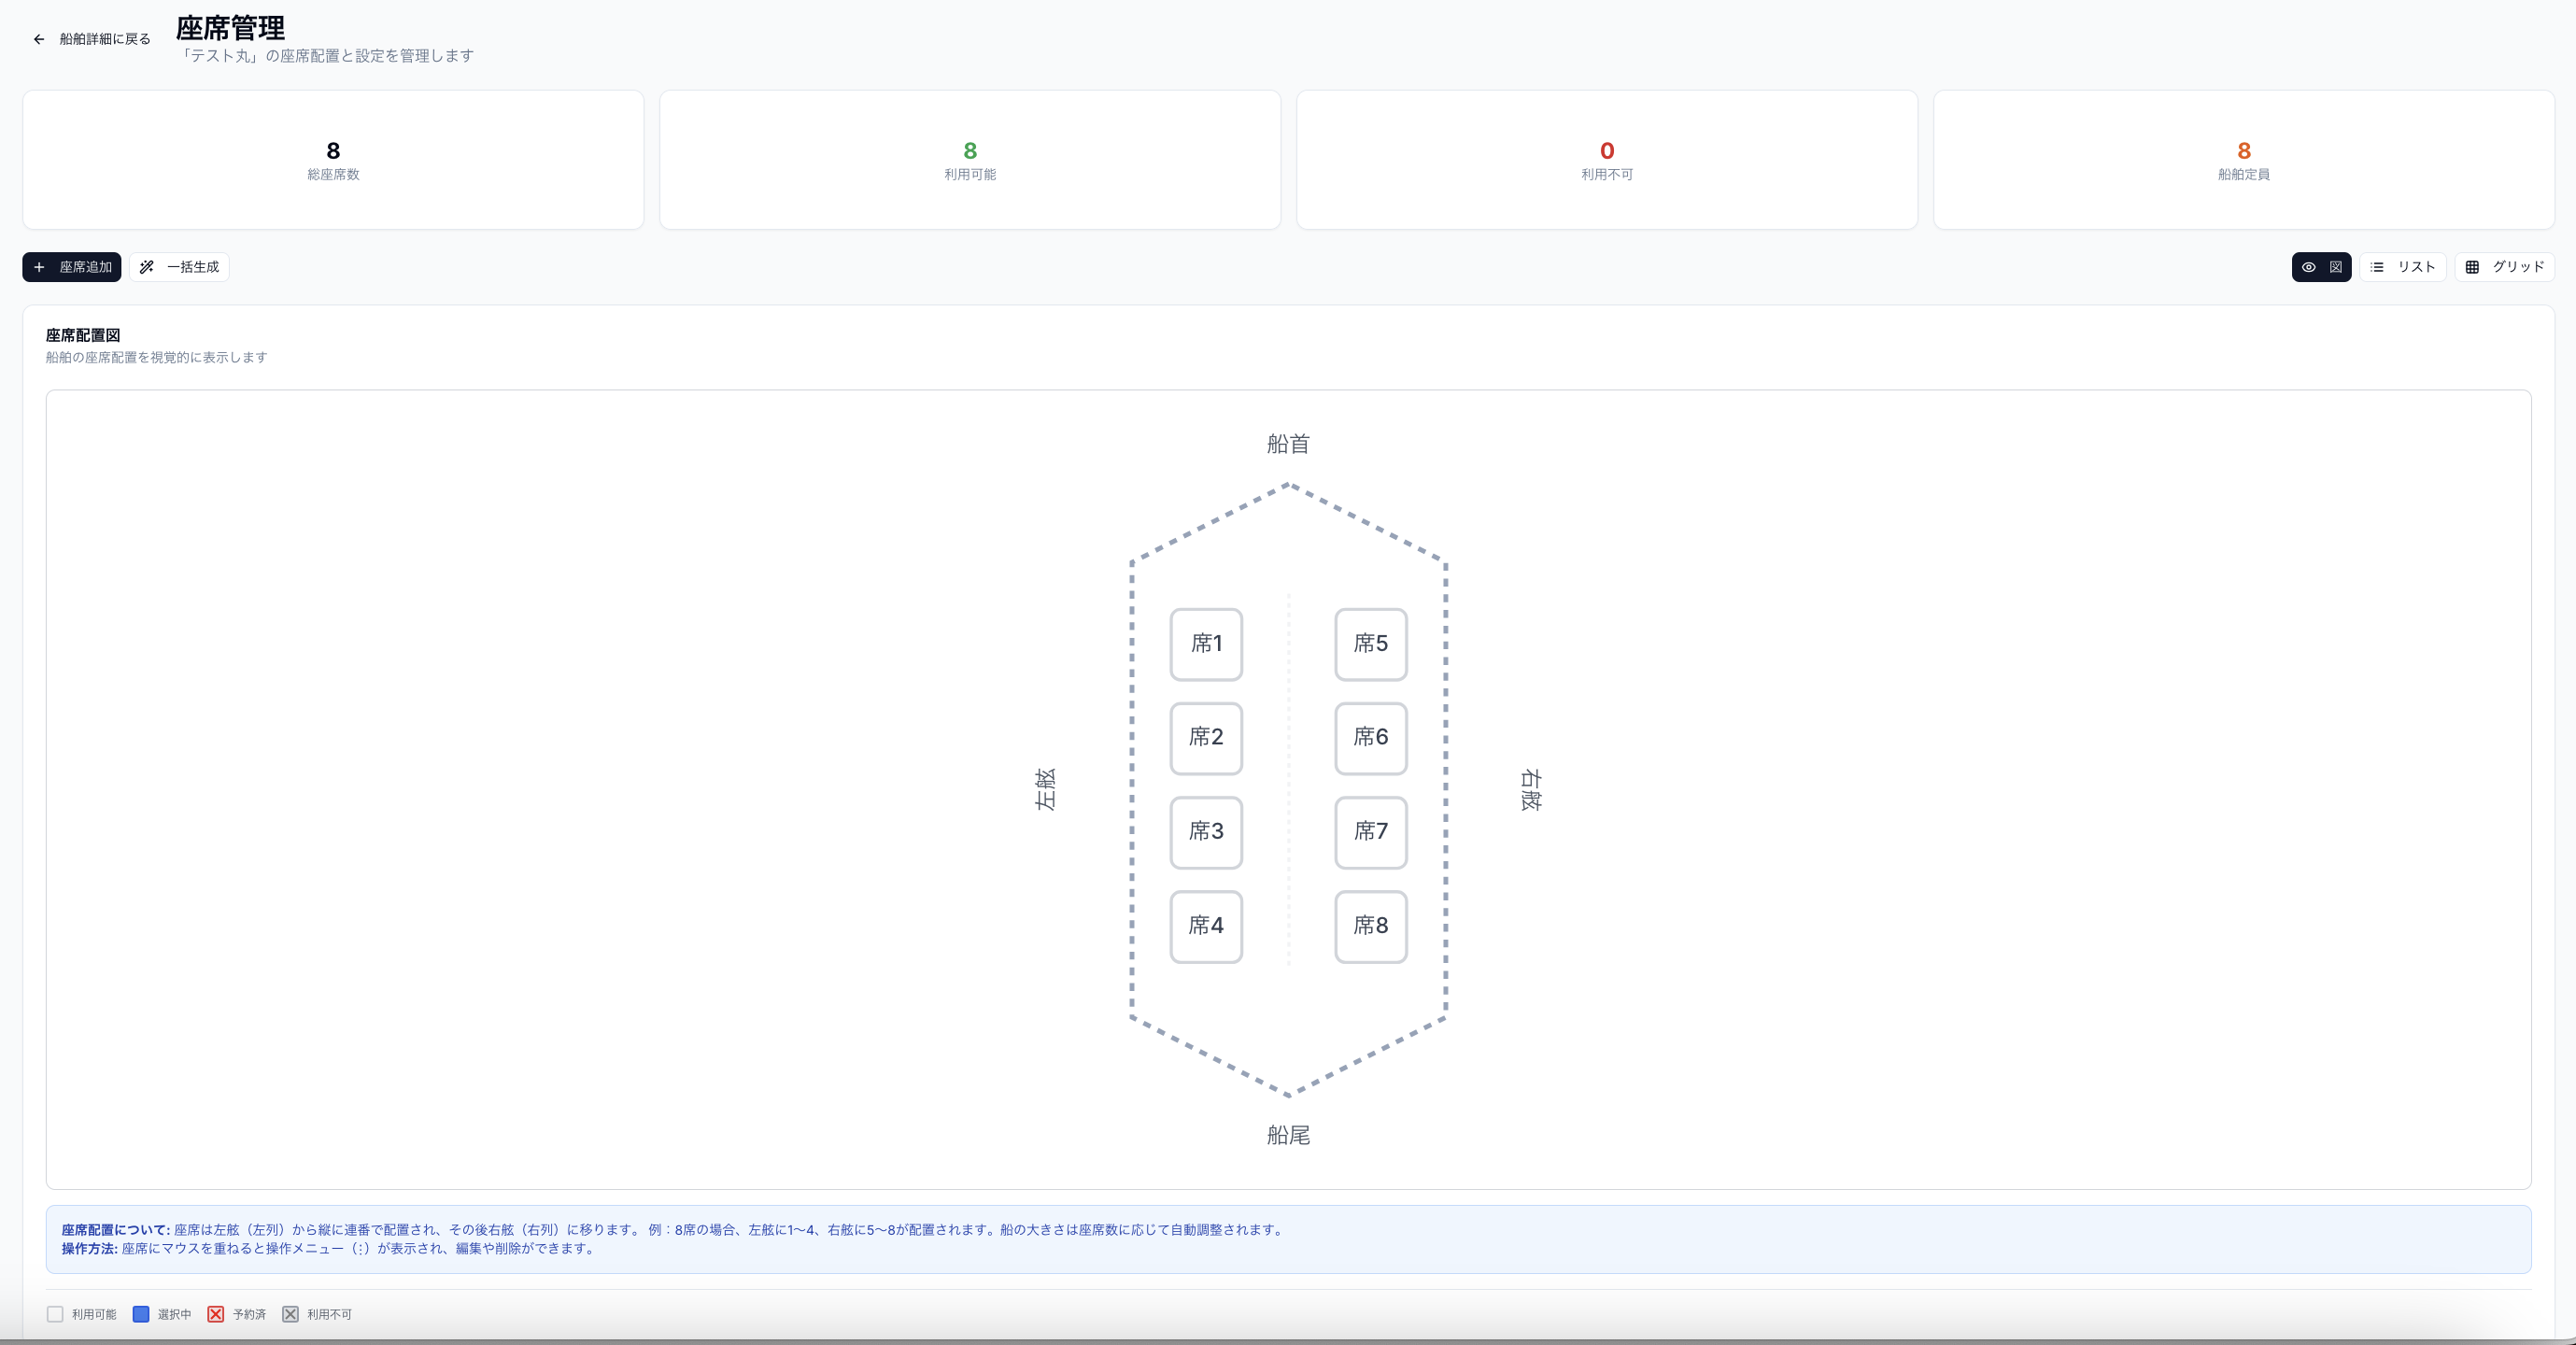This screenshot has width=2576, height=1345.
Task: Click the plus icon on 座席追加
Action: point(39,267)
